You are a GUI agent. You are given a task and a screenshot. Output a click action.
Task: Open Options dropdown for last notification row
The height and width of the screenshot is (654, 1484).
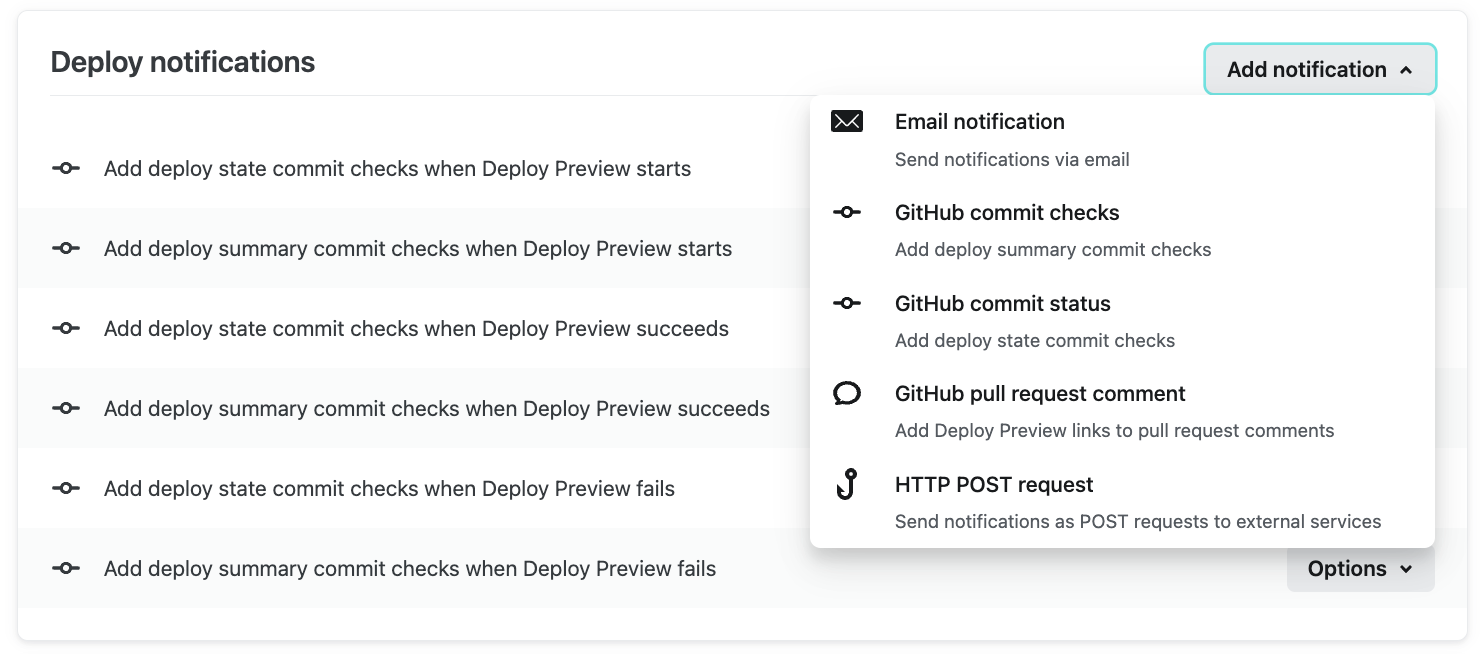1360,569
